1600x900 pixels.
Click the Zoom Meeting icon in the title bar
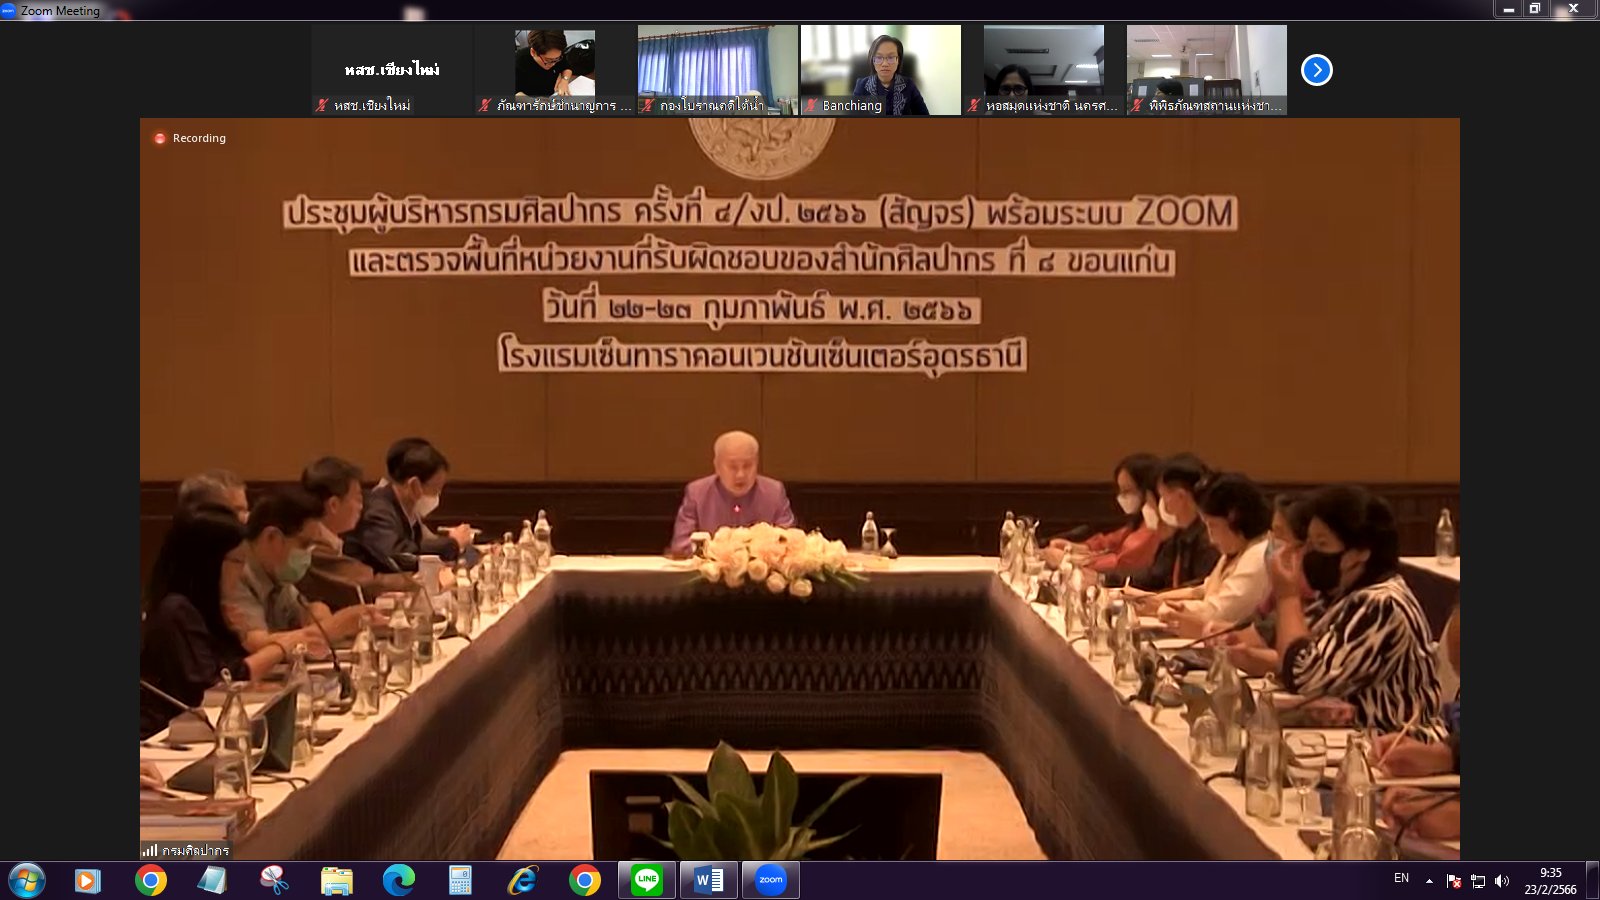(x=10, y=11)
